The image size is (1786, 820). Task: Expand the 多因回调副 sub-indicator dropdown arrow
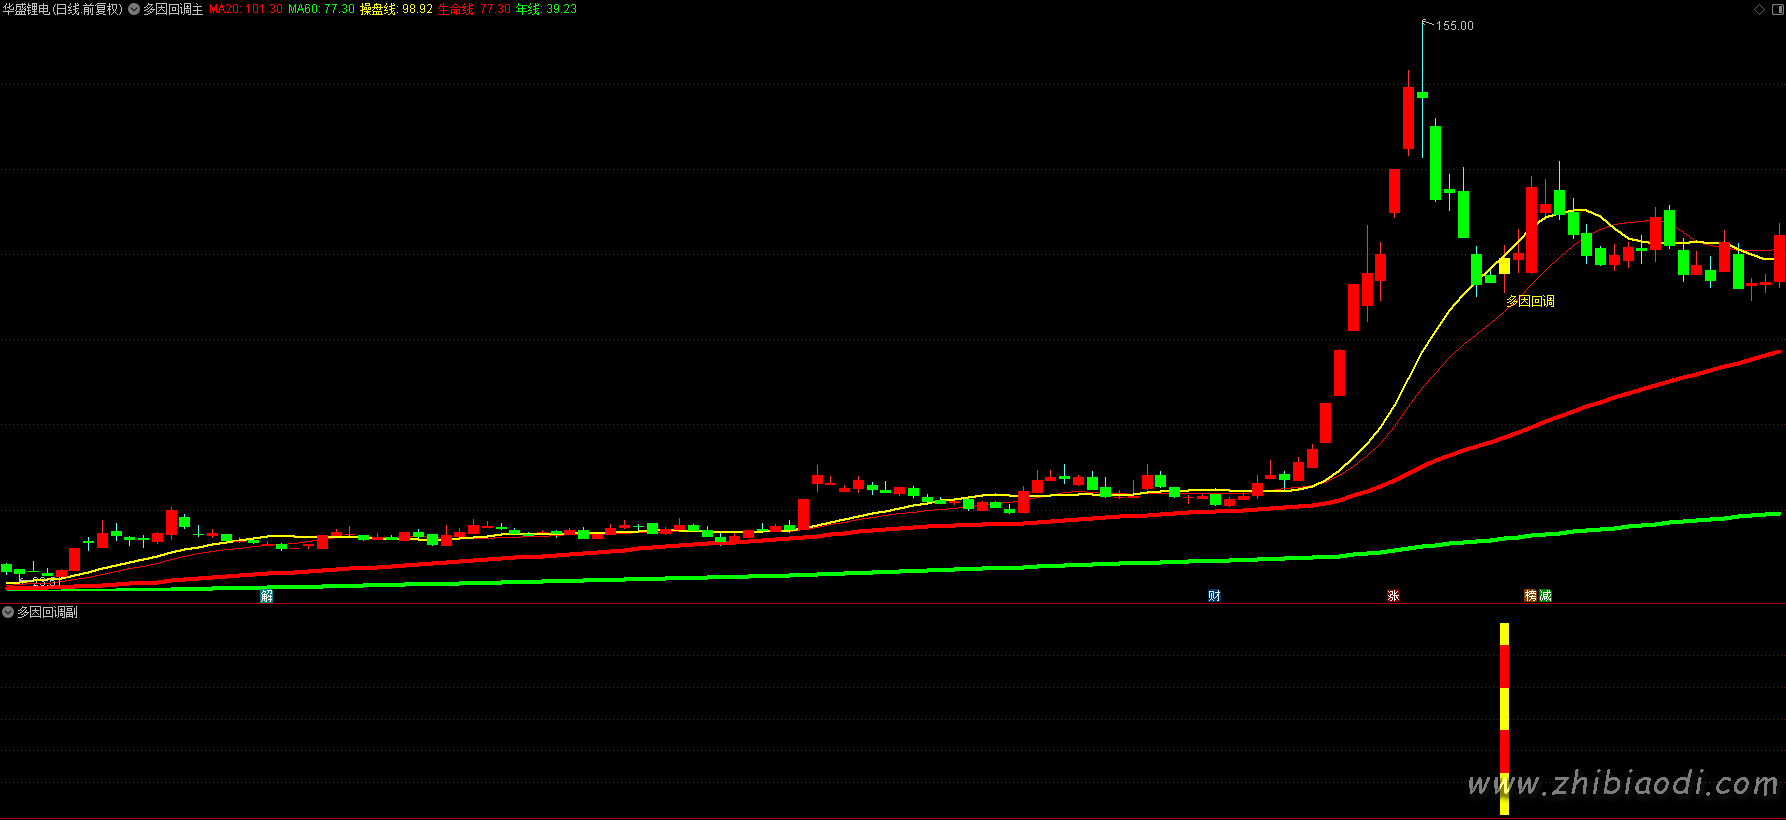coord(8,612)
